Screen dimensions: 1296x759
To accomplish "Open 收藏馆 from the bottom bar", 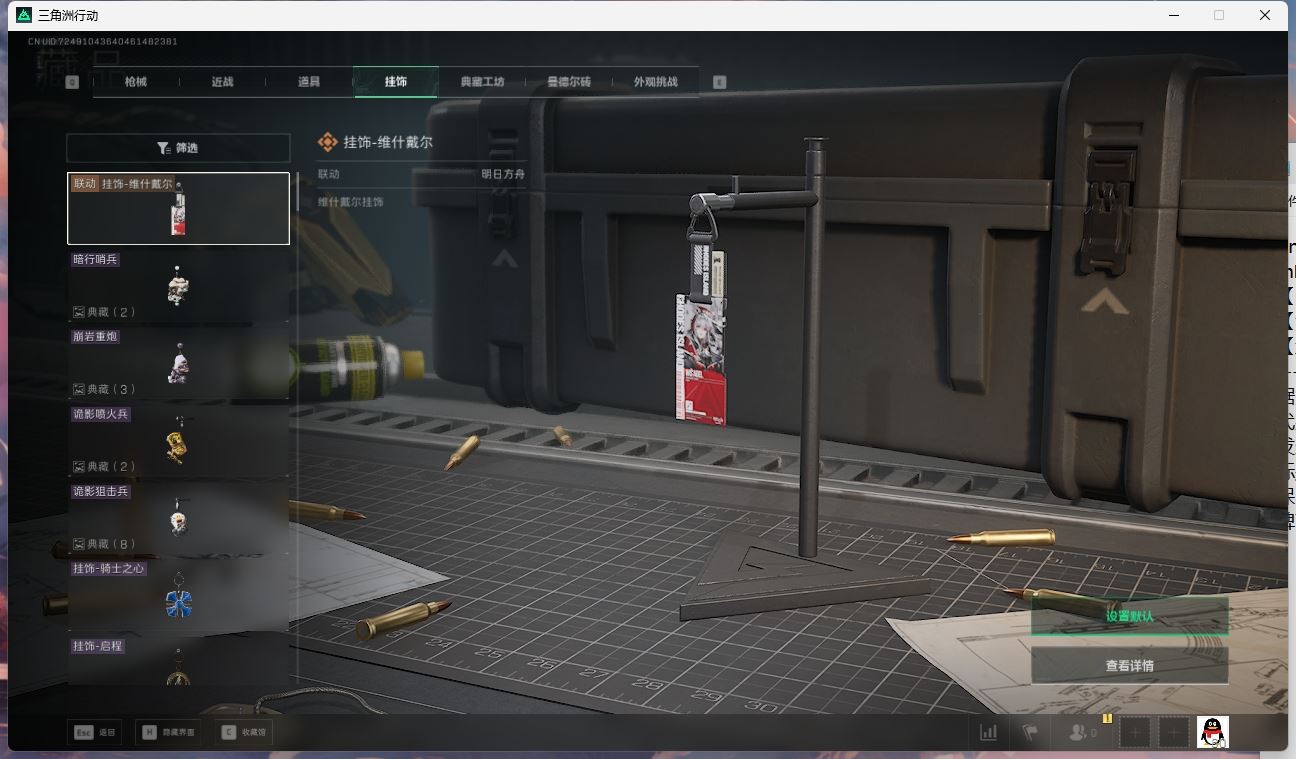I will tap(246, 731).
